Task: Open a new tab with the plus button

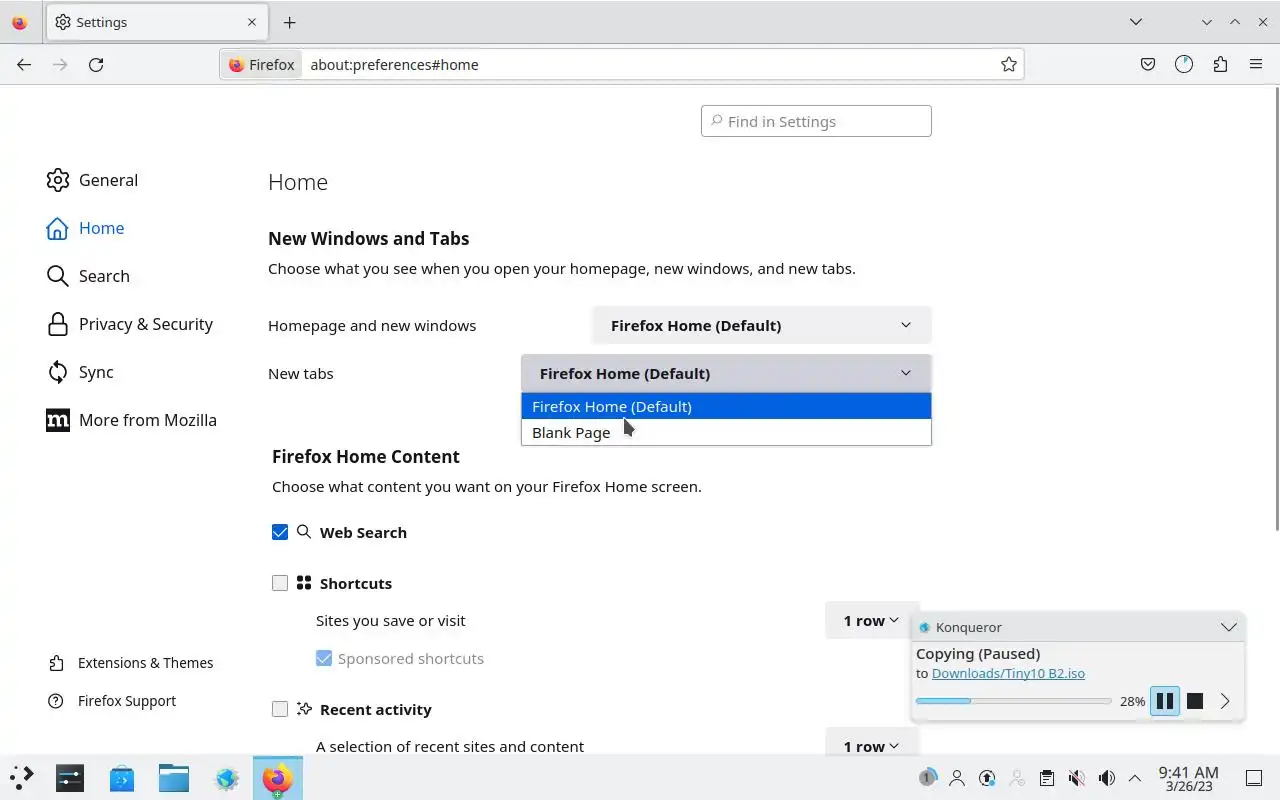Action: [289, 22]
